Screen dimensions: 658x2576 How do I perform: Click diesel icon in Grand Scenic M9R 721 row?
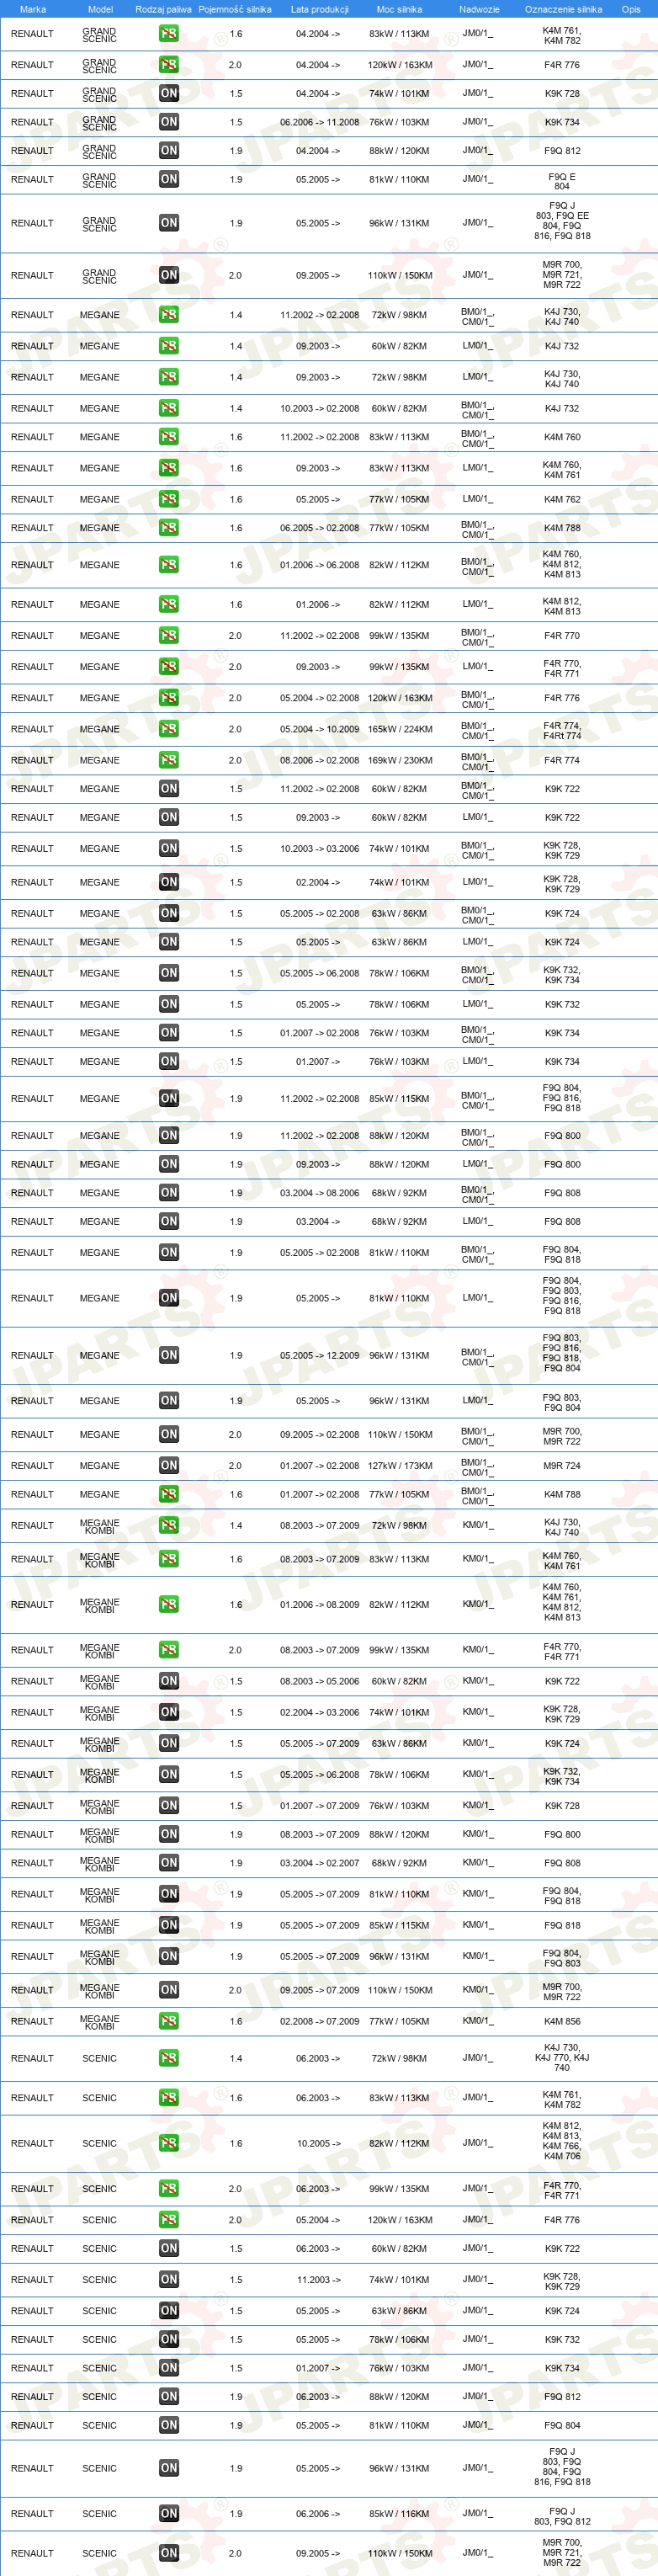168,275
